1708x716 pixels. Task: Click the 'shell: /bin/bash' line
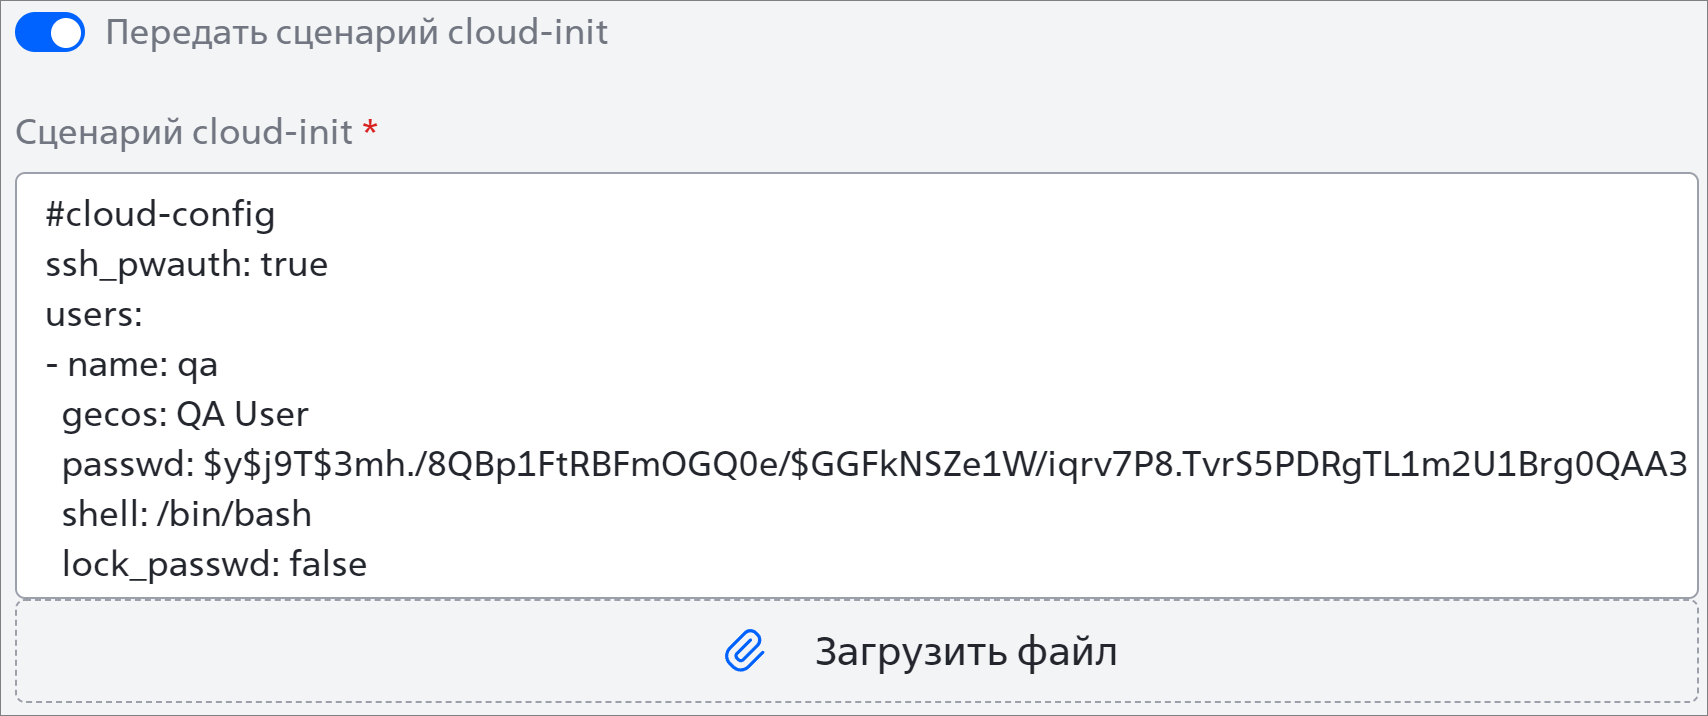point(186,515)
